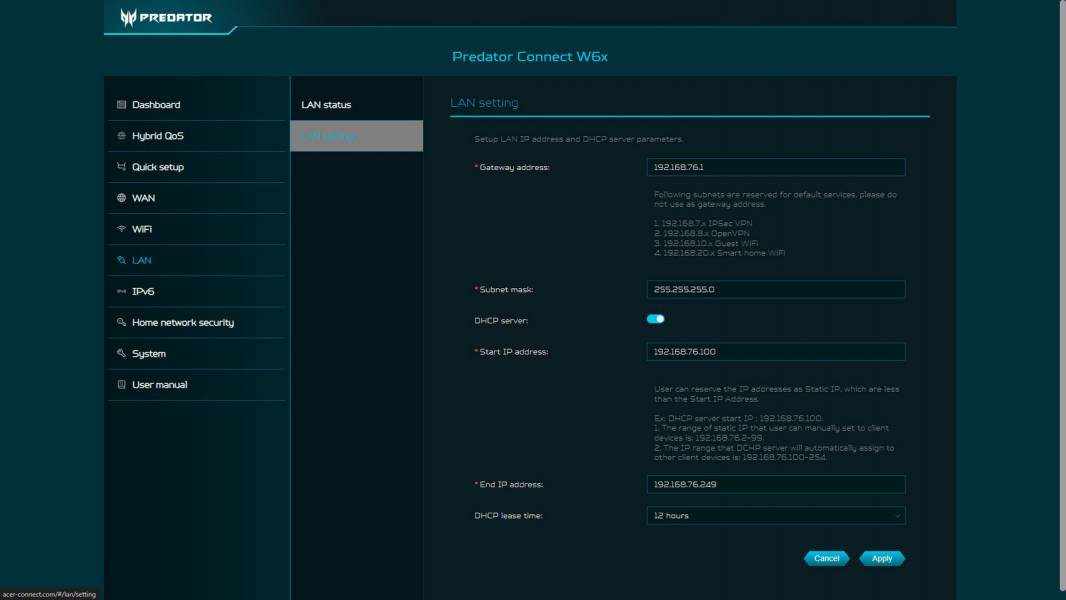Viewport: 1066px width, 600px height.
Task: Select the Subnet mask field
Action: [x=776, y=289]
